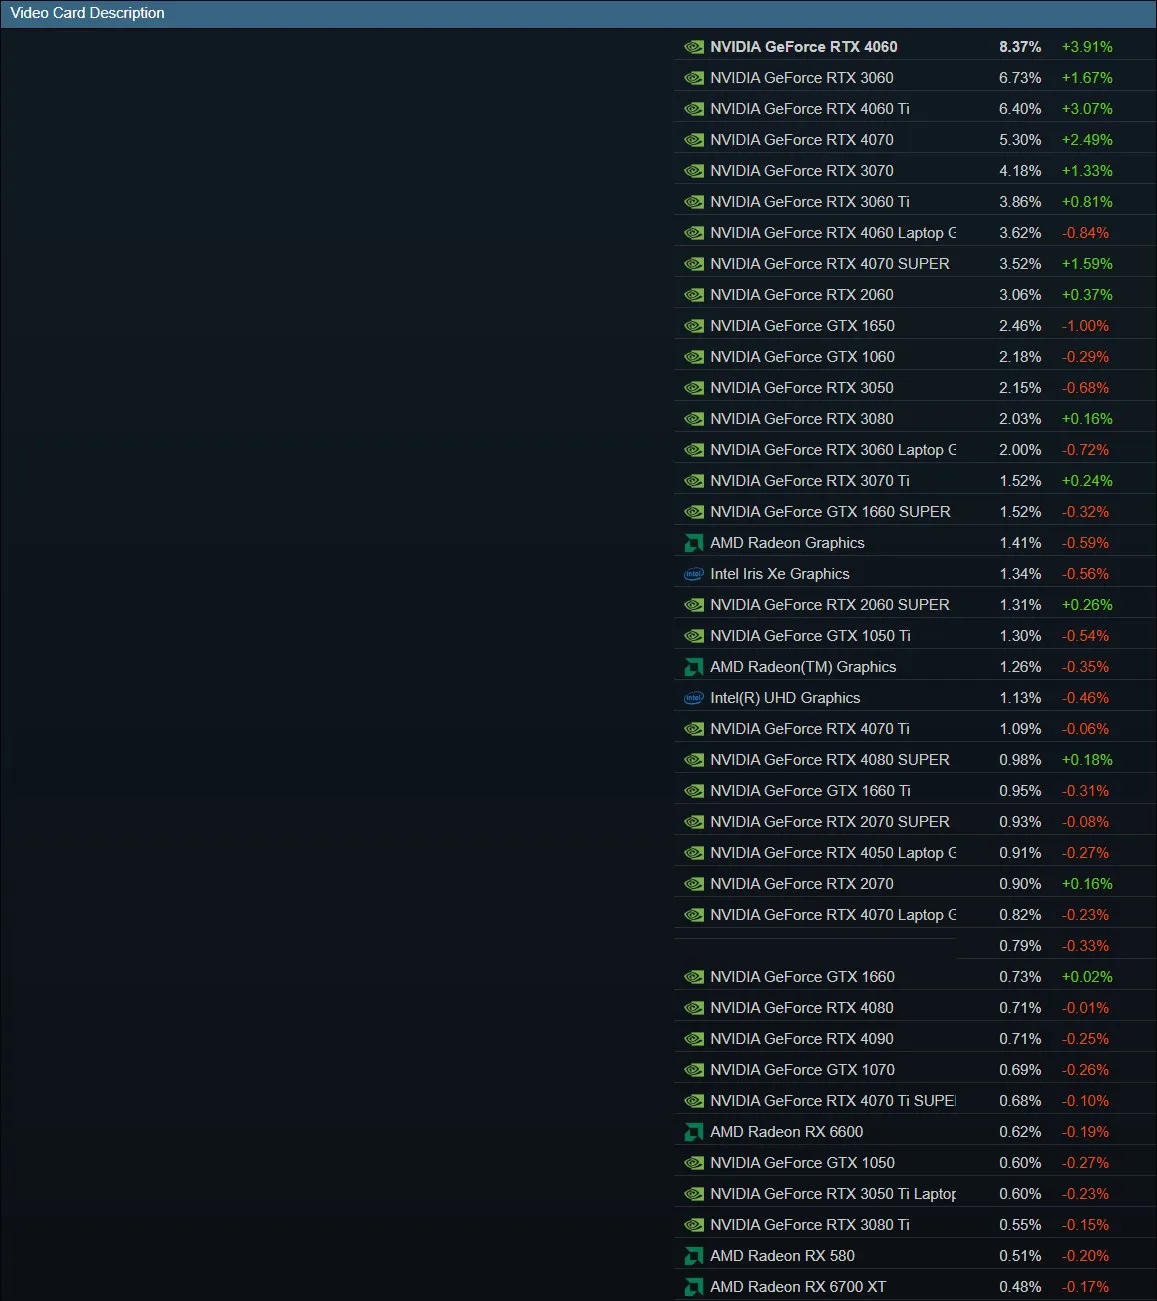Image resolution: width=1157 pixels, height=1301 pixels.
Task: Click NVIDIA logo beside RTX 3070
Action: click(x=694, y=171)
